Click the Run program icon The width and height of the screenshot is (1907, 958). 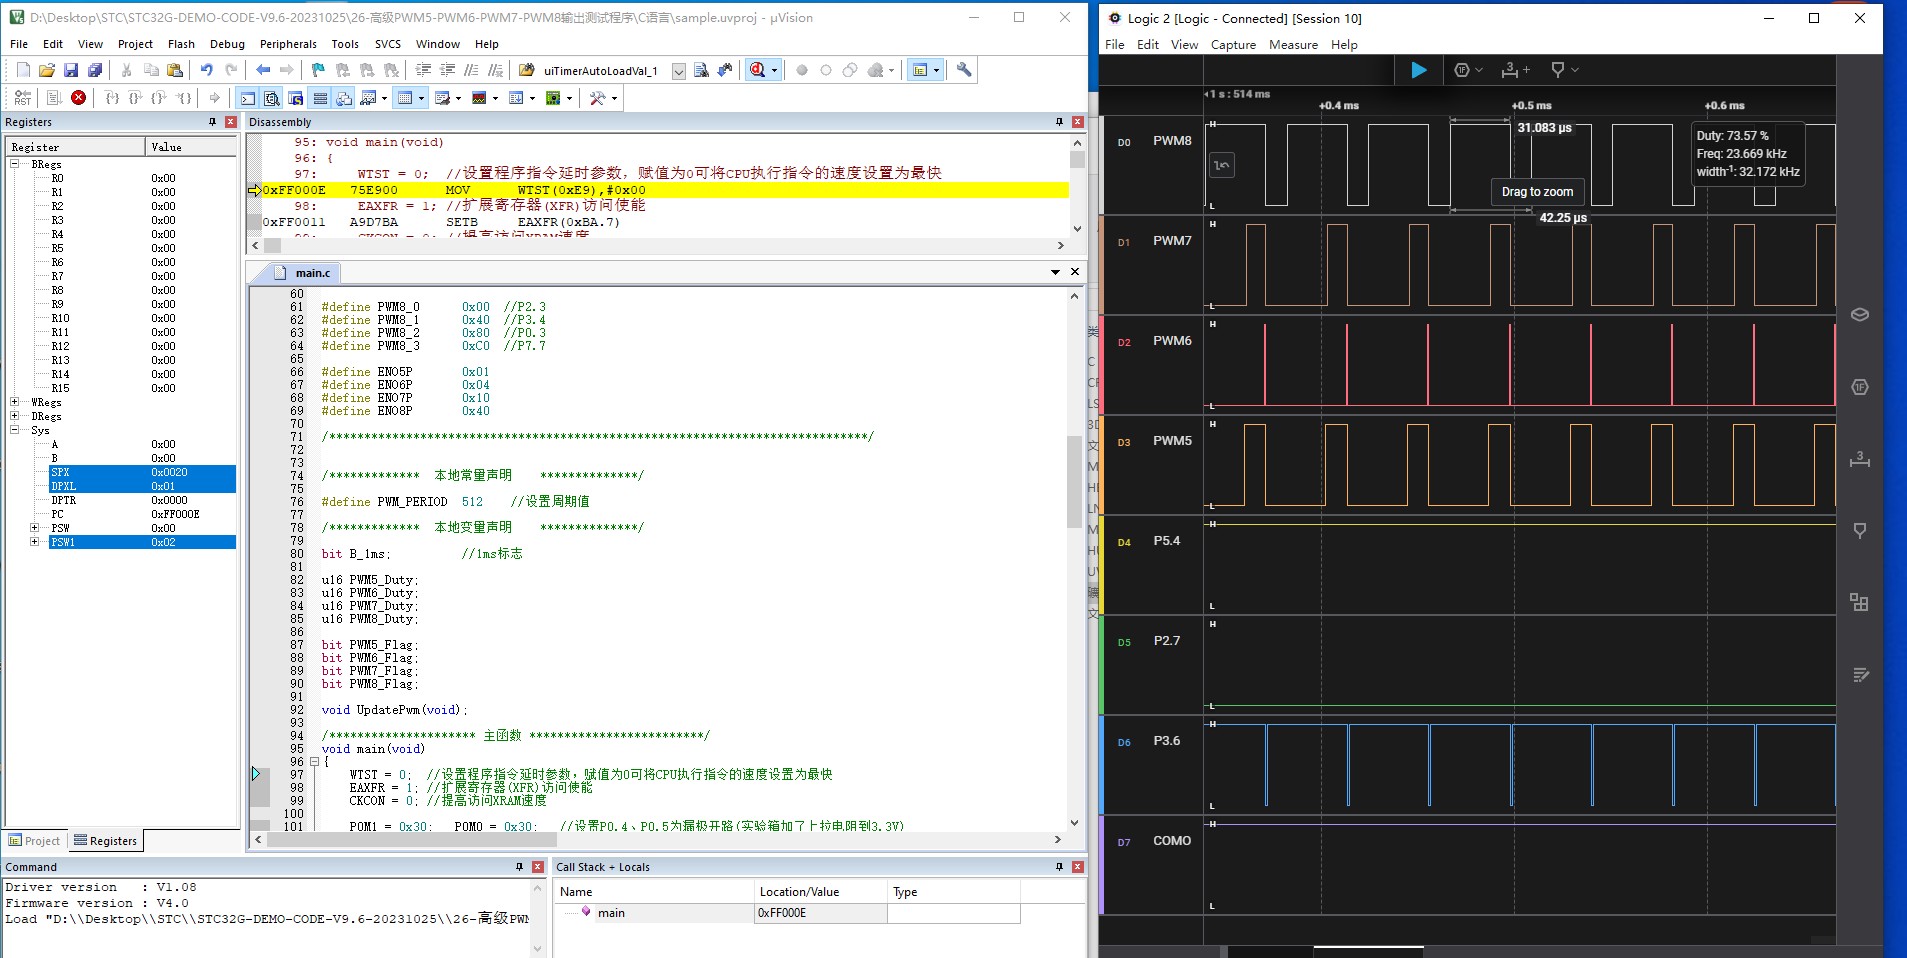54,98
